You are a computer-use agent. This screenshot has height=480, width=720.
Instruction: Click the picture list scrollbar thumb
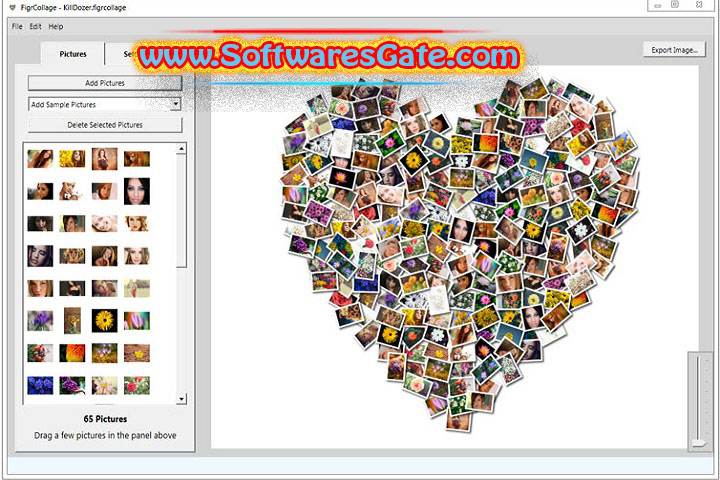click(181, 210)
